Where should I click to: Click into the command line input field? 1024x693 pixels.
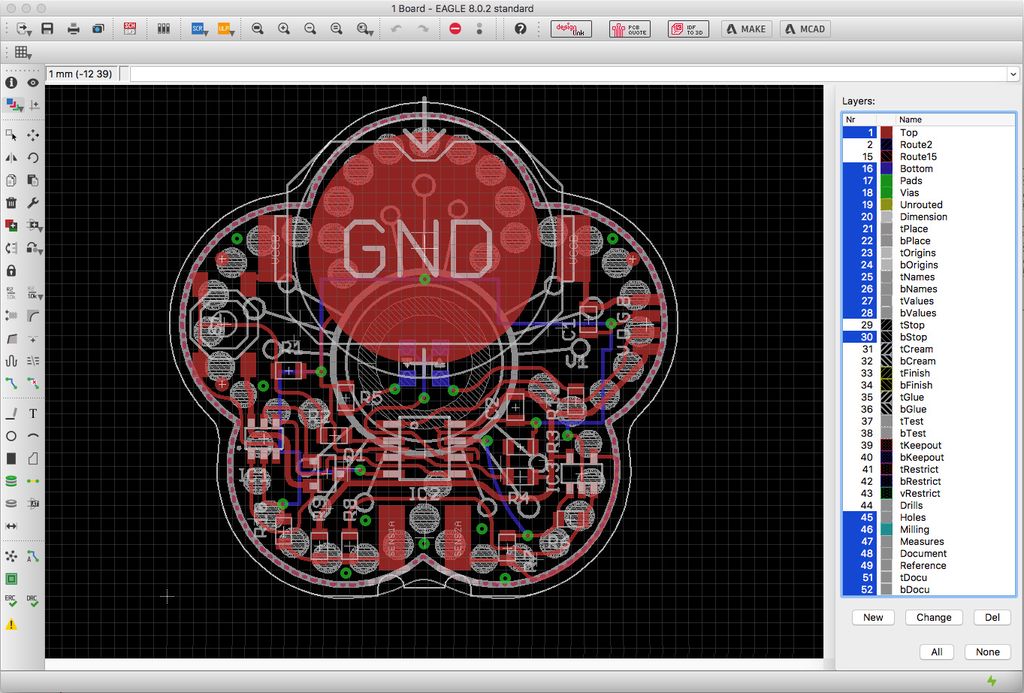tap(568, 74)
